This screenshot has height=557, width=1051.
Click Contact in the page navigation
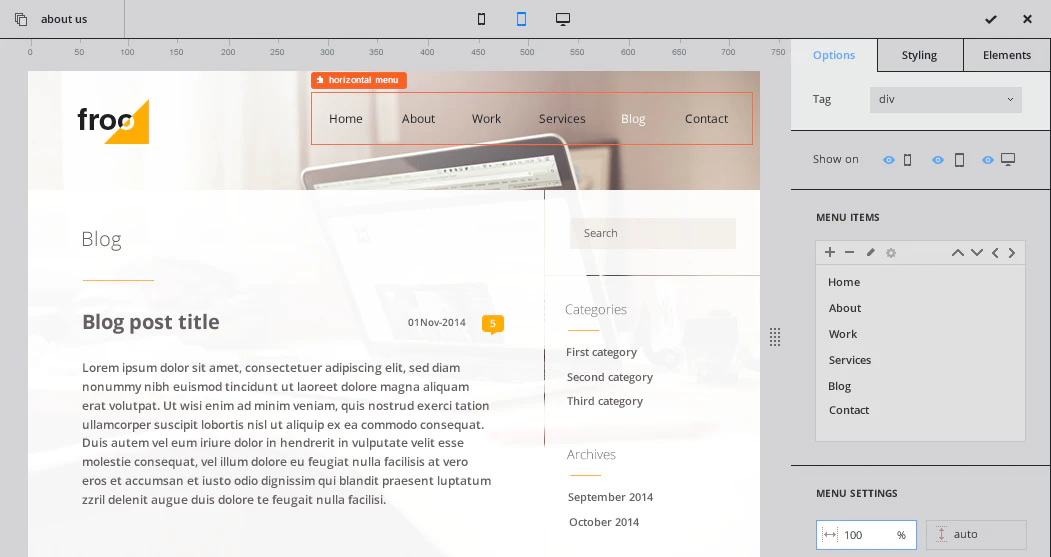click(x=706, y=119)
